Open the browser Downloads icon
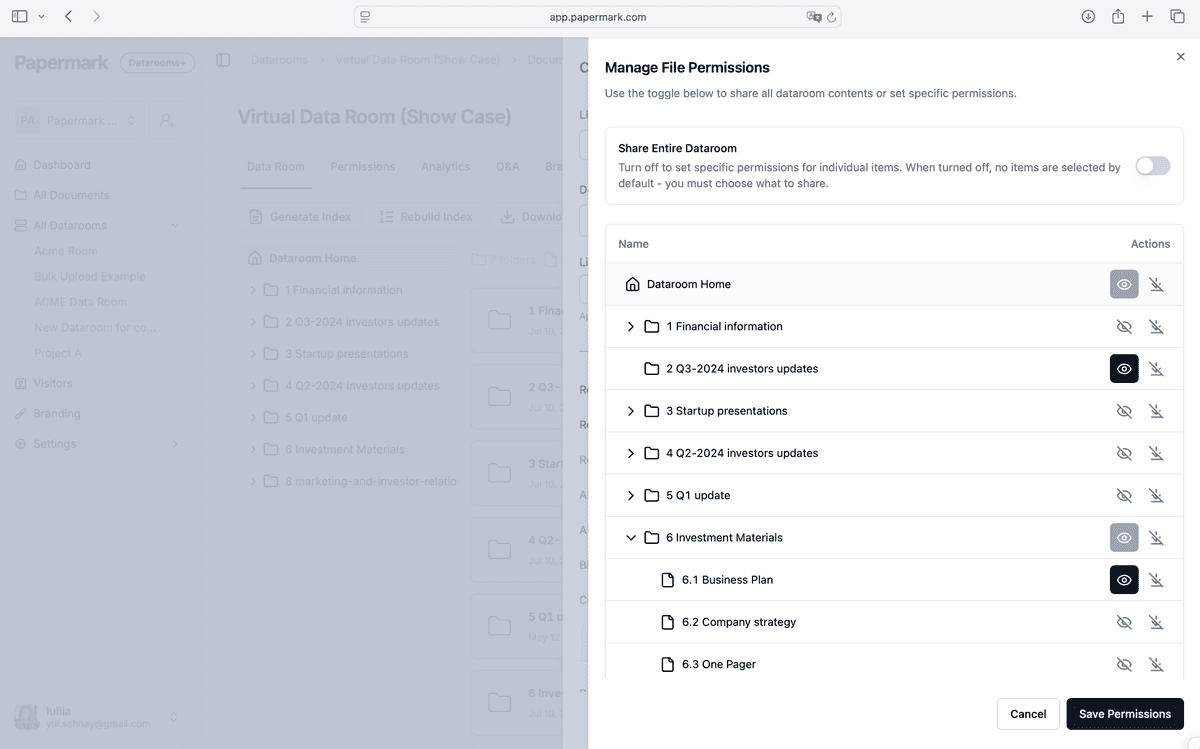This screenshot has width=1200, height=749. coord(1088,16)
